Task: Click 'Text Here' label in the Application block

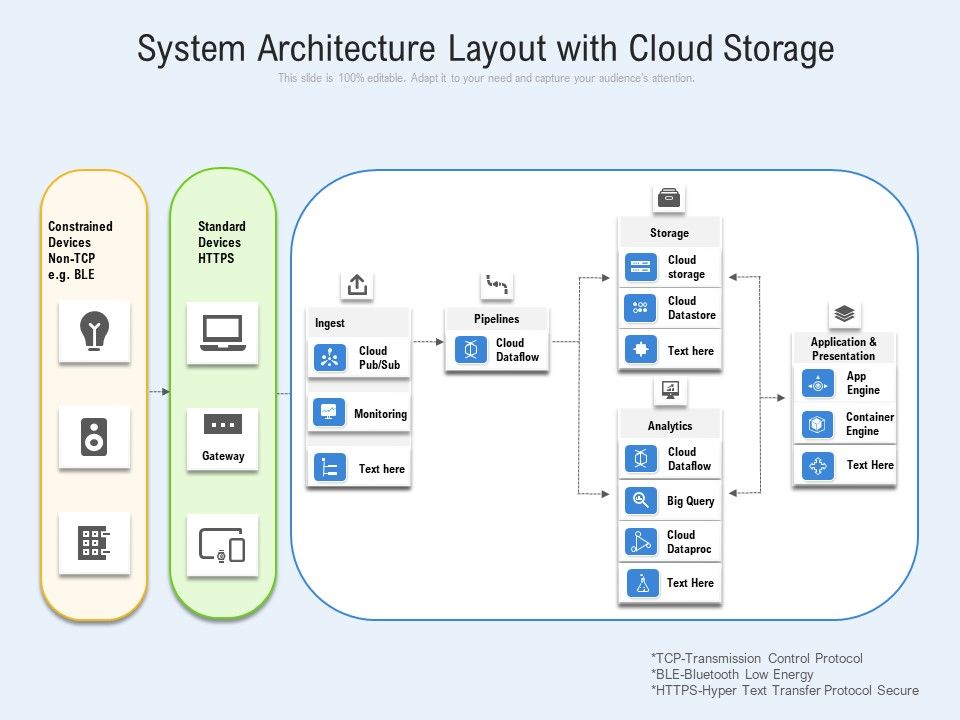Action: [x=870, y=465]
